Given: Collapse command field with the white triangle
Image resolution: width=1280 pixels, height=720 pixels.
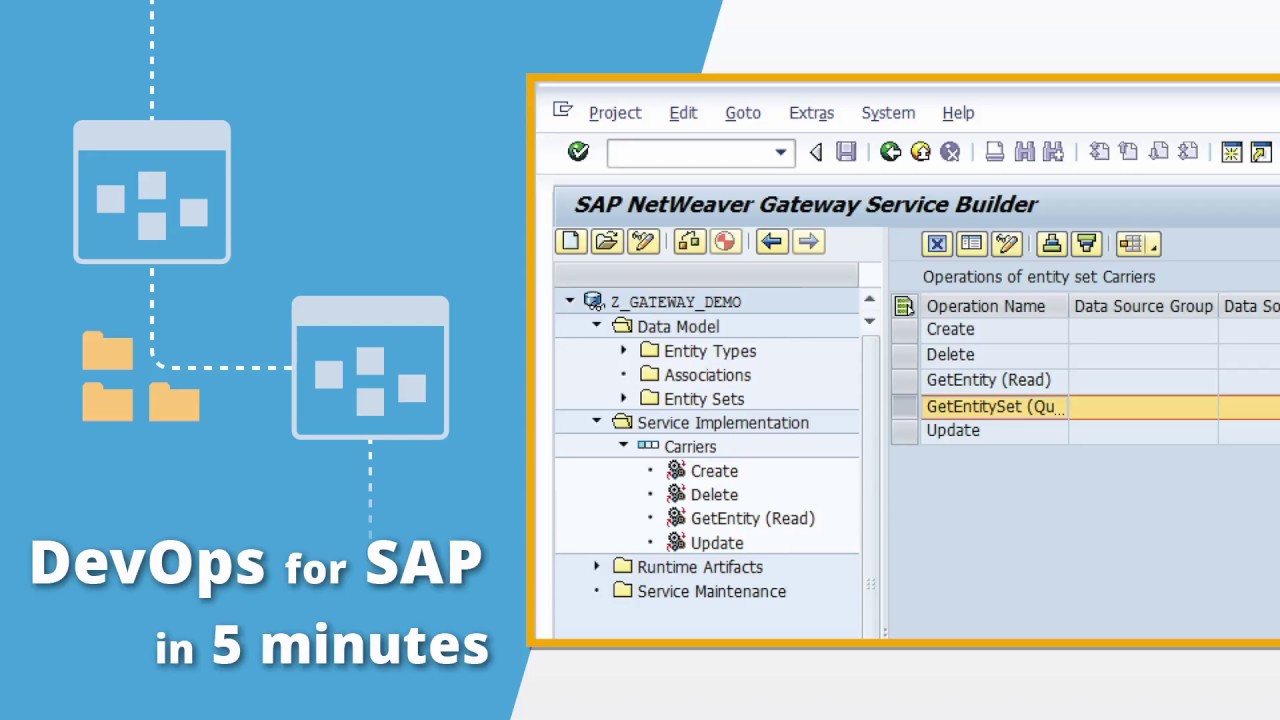Looking at the screenshot, I should tap(815, 152).
